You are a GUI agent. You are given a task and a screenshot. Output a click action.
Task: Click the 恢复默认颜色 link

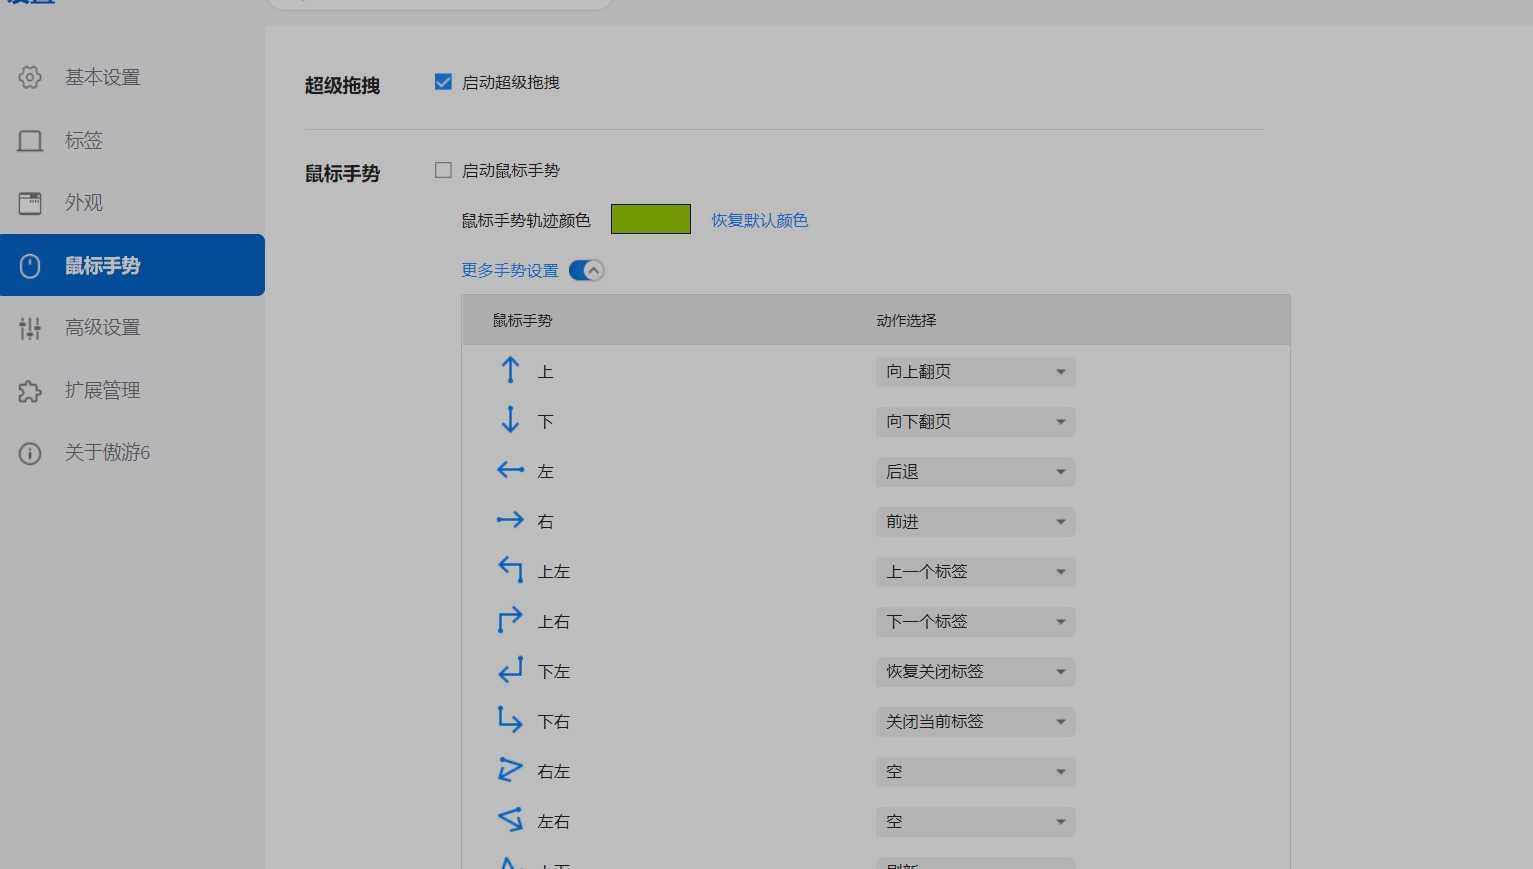(x=759, y=220)
